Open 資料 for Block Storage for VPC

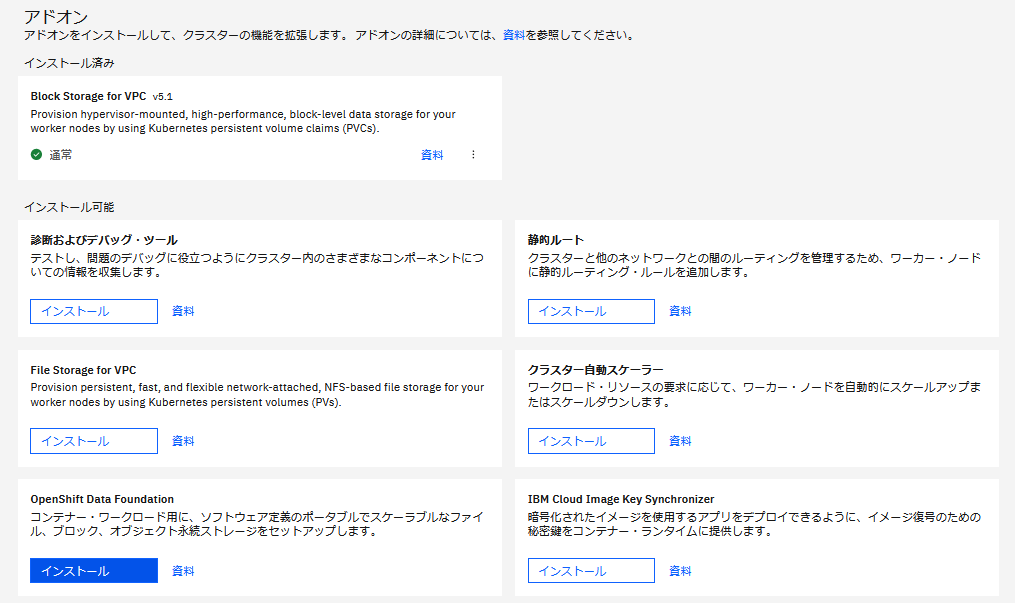point(432,155)
